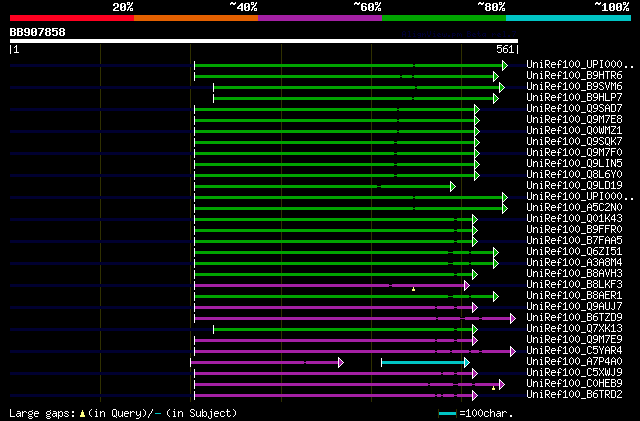This screenshot has width=640, height=421.
Task: Click the yellow query-gap marker under C0HEB9 alignment
Action: coord(493,388)
